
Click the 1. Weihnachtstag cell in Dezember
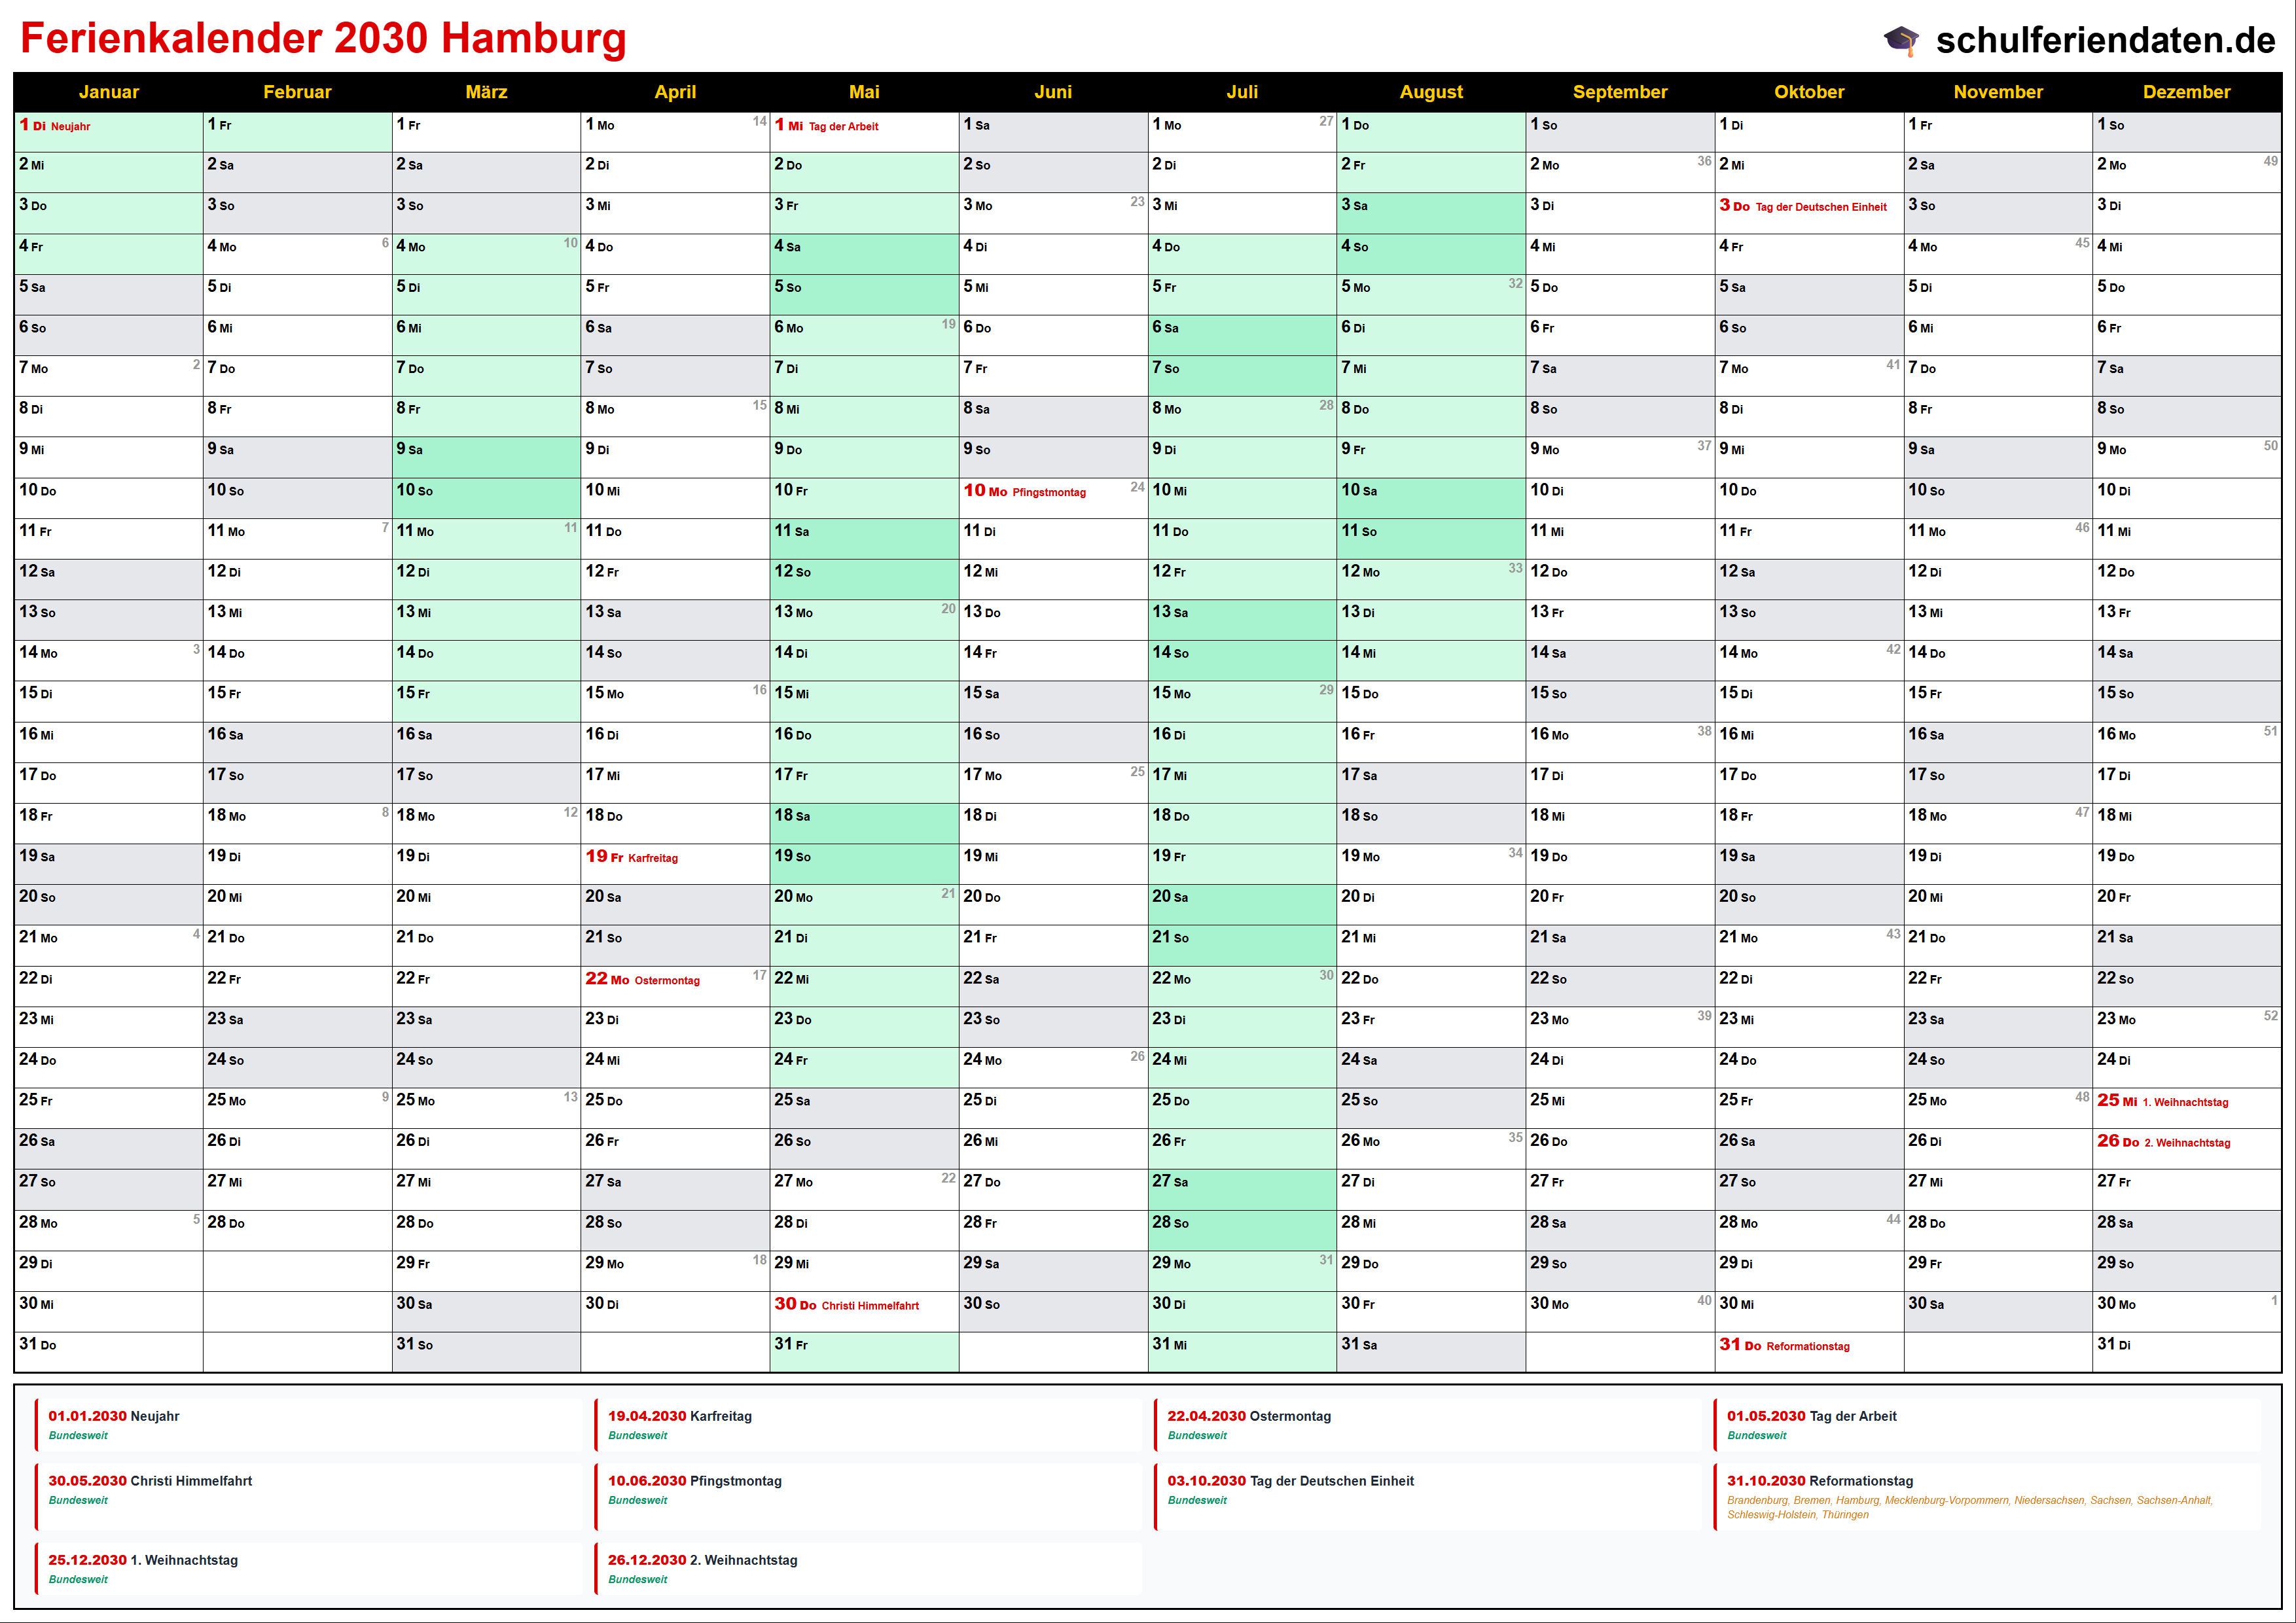coord(2186,1101)
